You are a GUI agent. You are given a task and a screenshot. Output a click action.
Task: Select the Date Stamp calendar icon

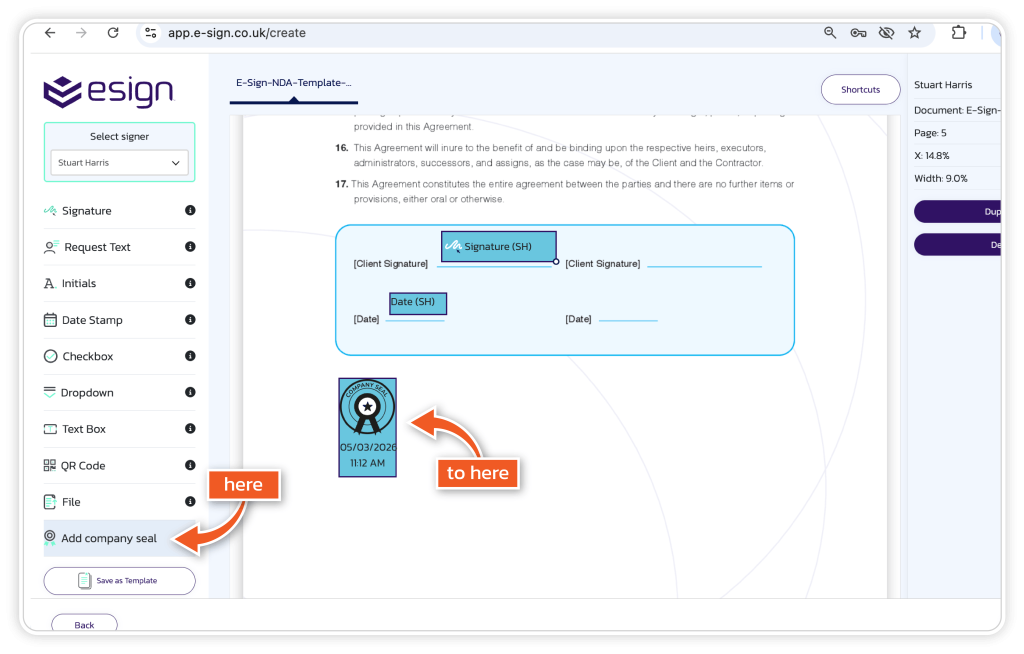tap(50, 320)
